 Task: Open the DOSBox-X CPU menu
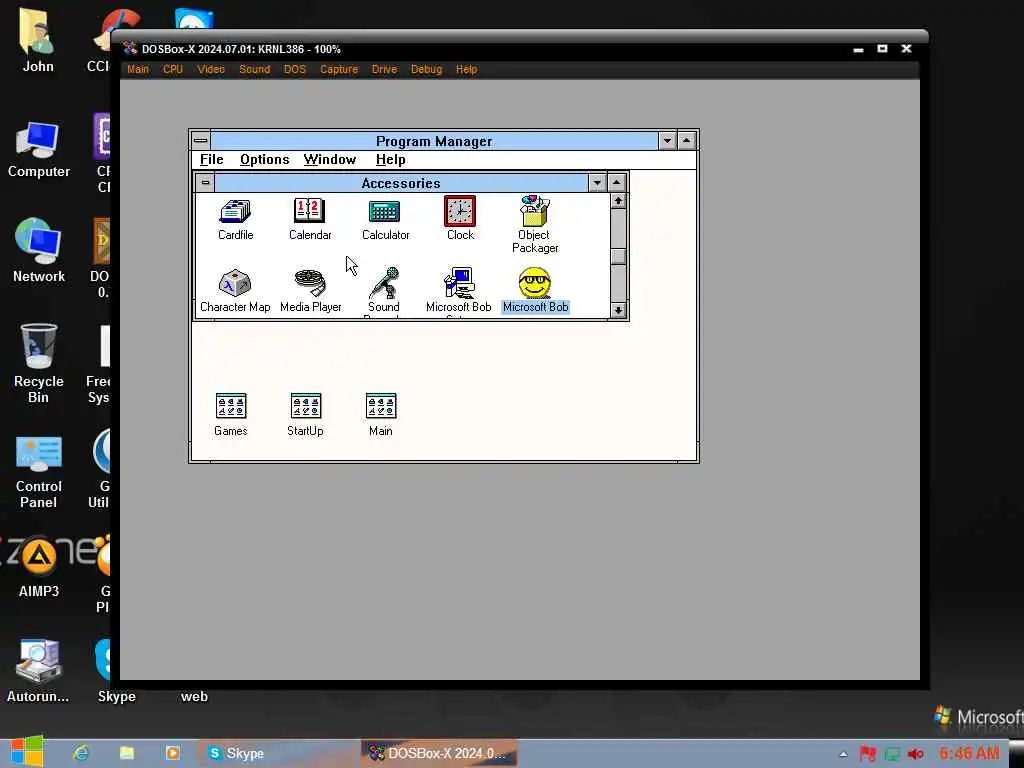tap(173, 69)
